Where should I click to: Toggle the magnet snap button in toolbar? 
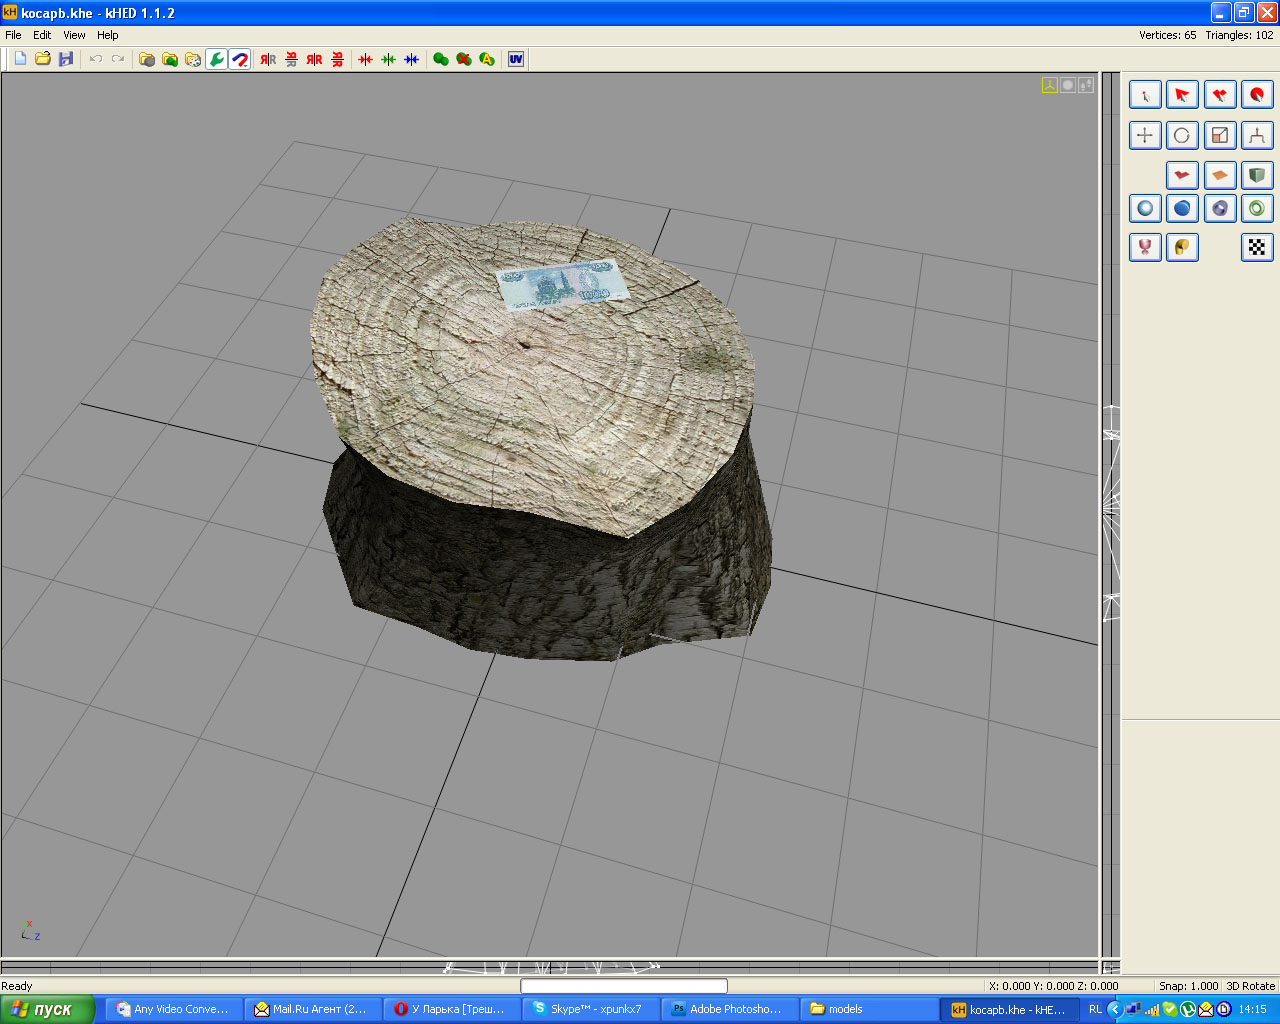240,59
